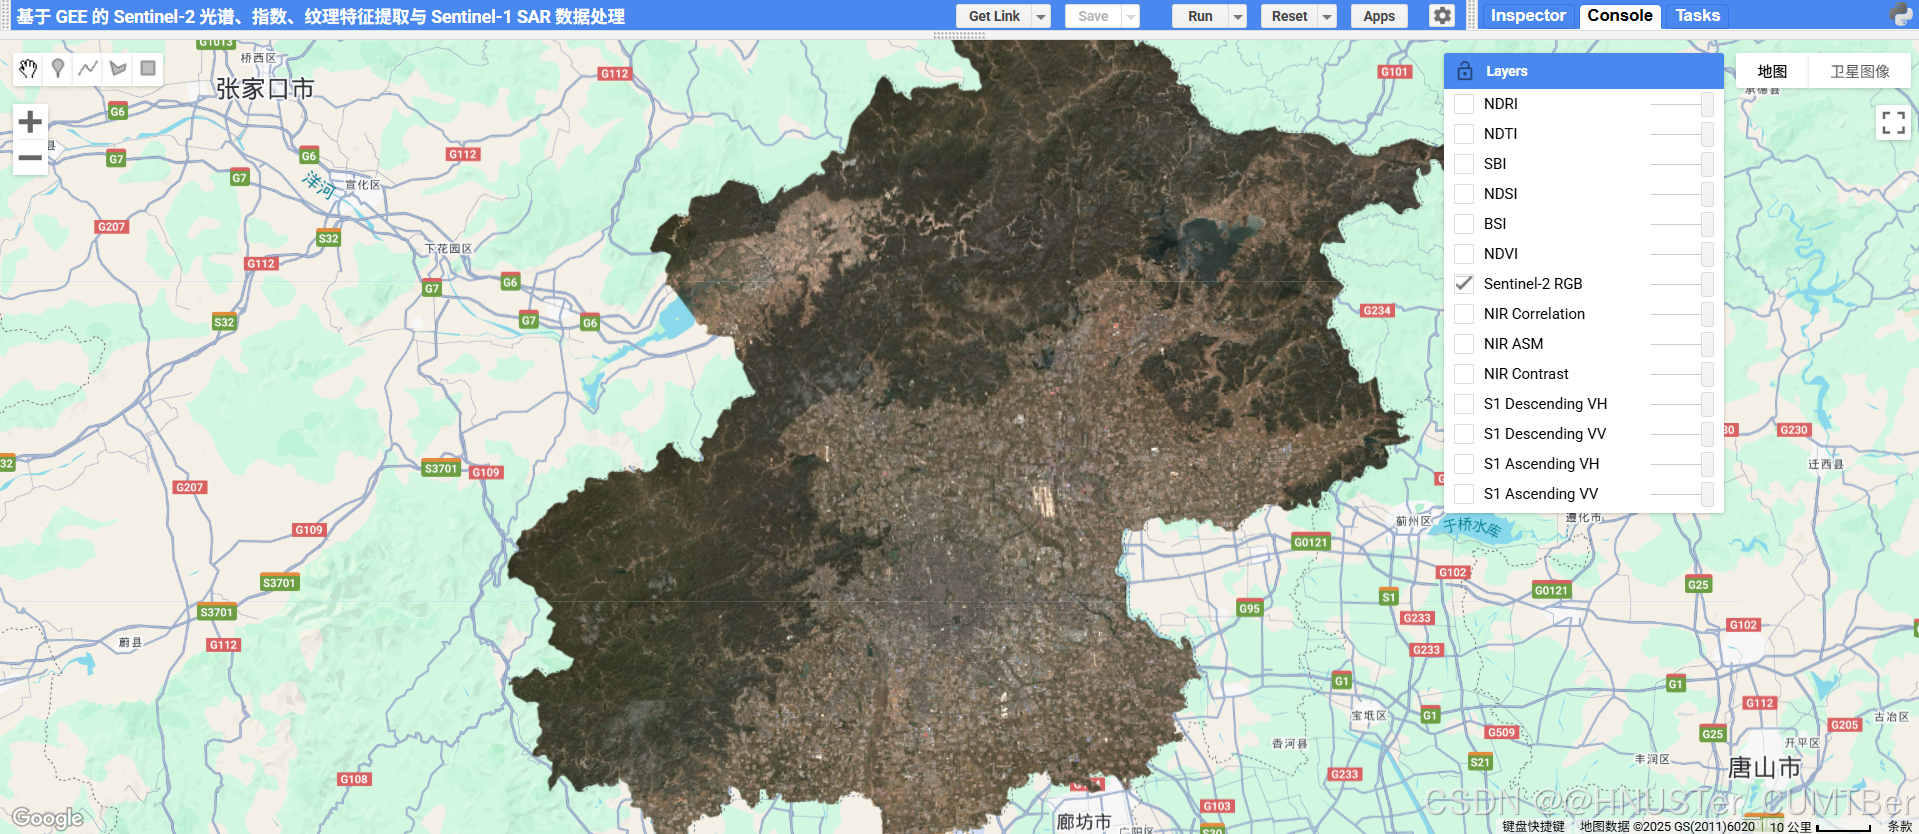The width and height of the screenshot is (1919, 834).
Task: Click the Reset button
Action: pyautogui.click(x=1289, y=16)
